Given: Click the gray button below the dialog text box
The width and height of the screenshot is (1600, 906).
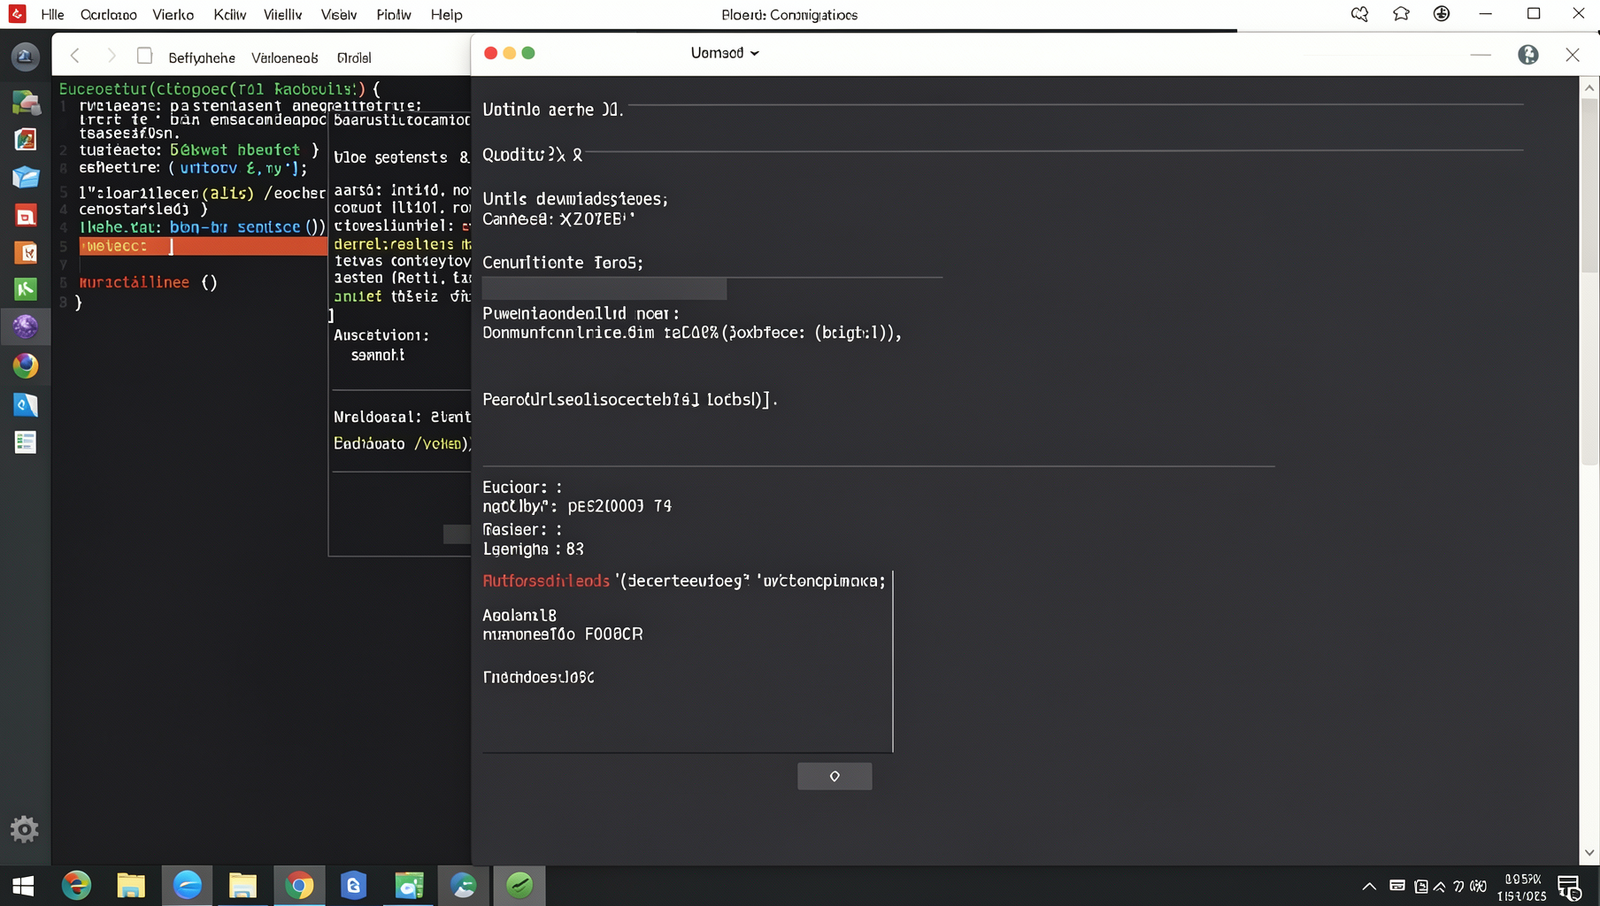Looking at the screenshot, I should pos(834,776).
